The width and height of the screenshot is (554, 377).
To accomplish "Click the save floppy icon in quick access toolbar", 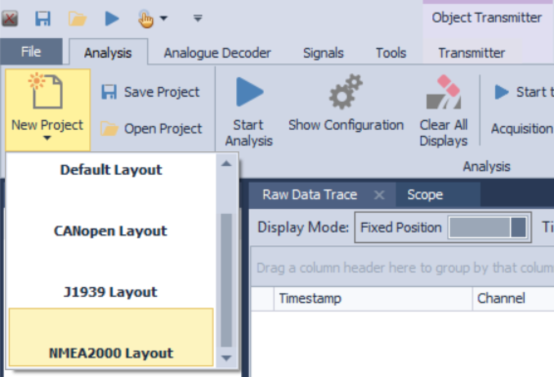I will point(43,18).
